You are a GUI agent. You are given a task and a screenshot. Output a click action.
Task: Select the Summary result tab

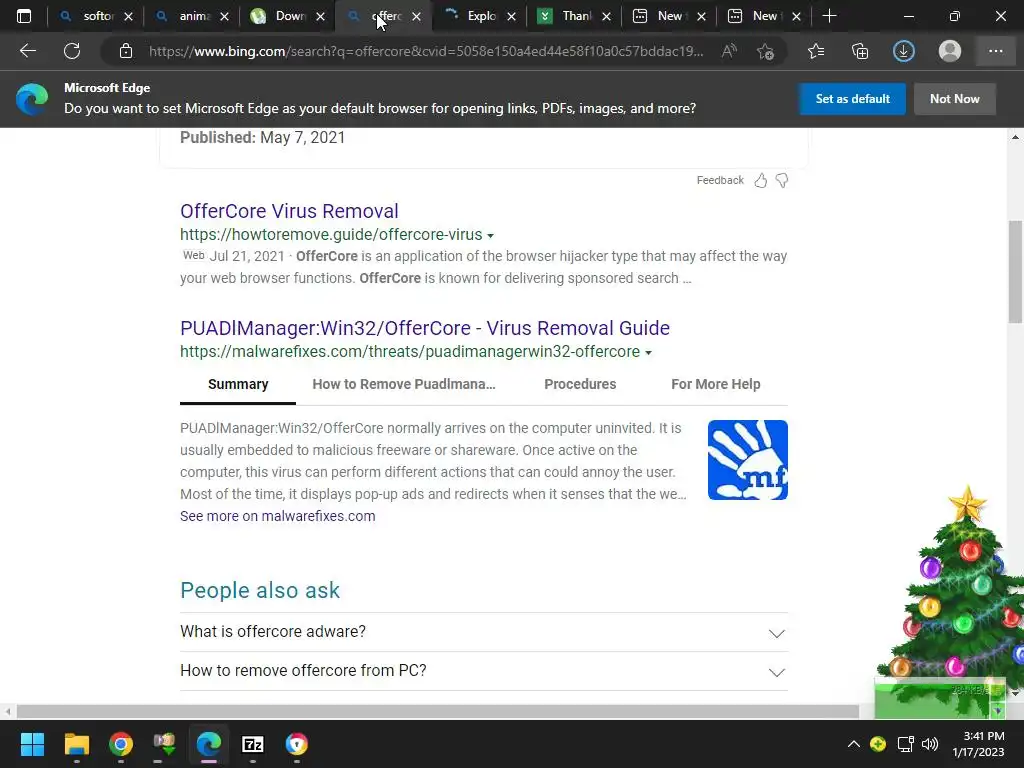click(x=238, y=384)
